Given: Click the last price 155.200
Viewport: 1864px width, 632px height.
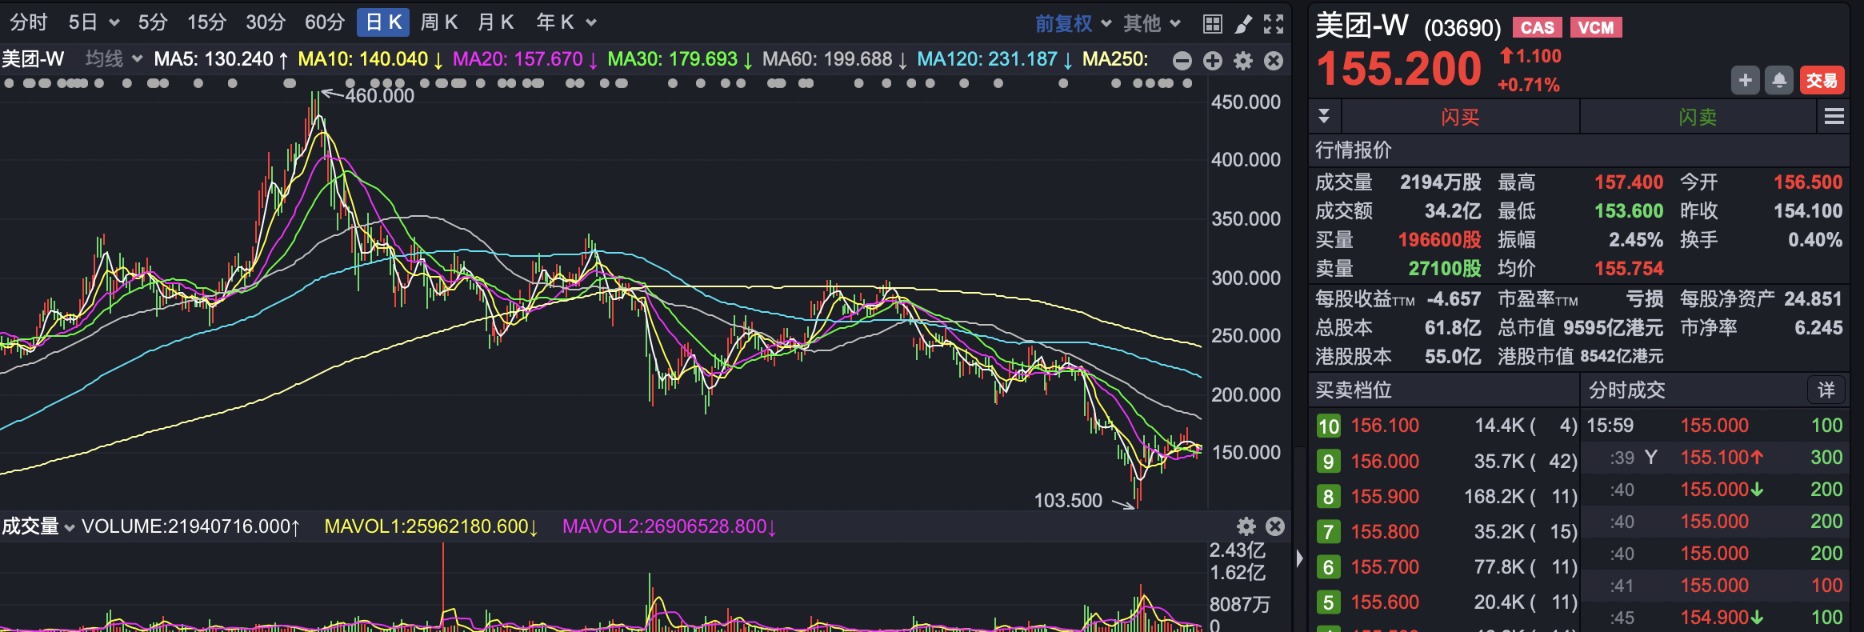Looking at the screenshot, I should click(1399, 69).
